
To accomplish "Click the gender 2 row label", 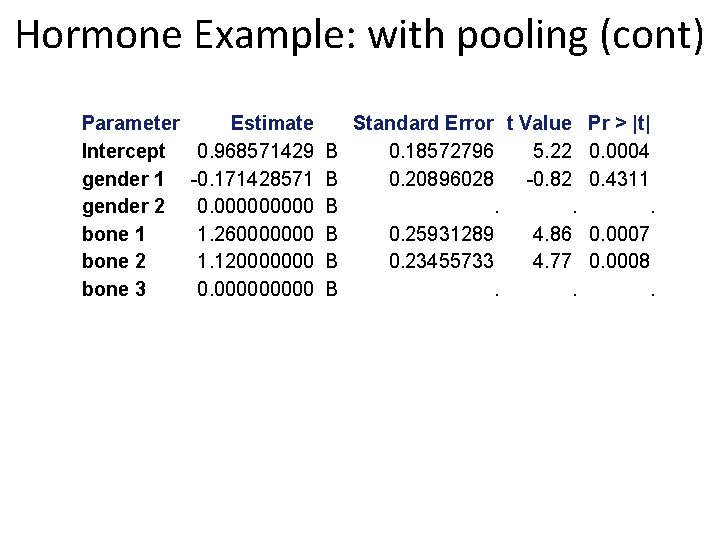I will click(123, 207).
